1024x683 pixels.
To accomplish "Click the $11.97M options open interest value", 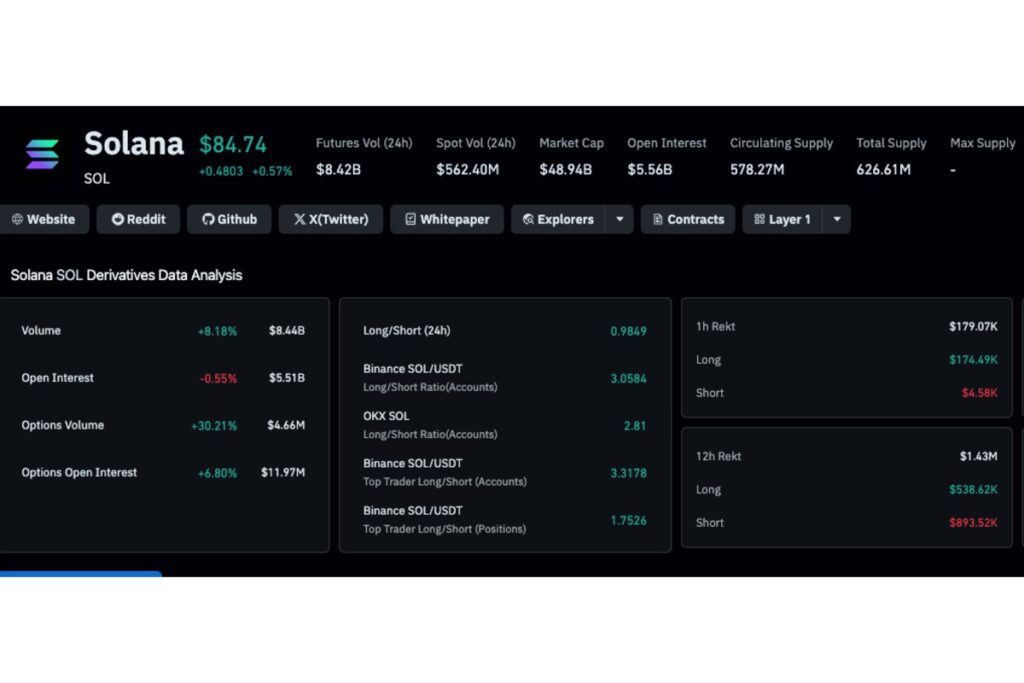I will (283, 472).
